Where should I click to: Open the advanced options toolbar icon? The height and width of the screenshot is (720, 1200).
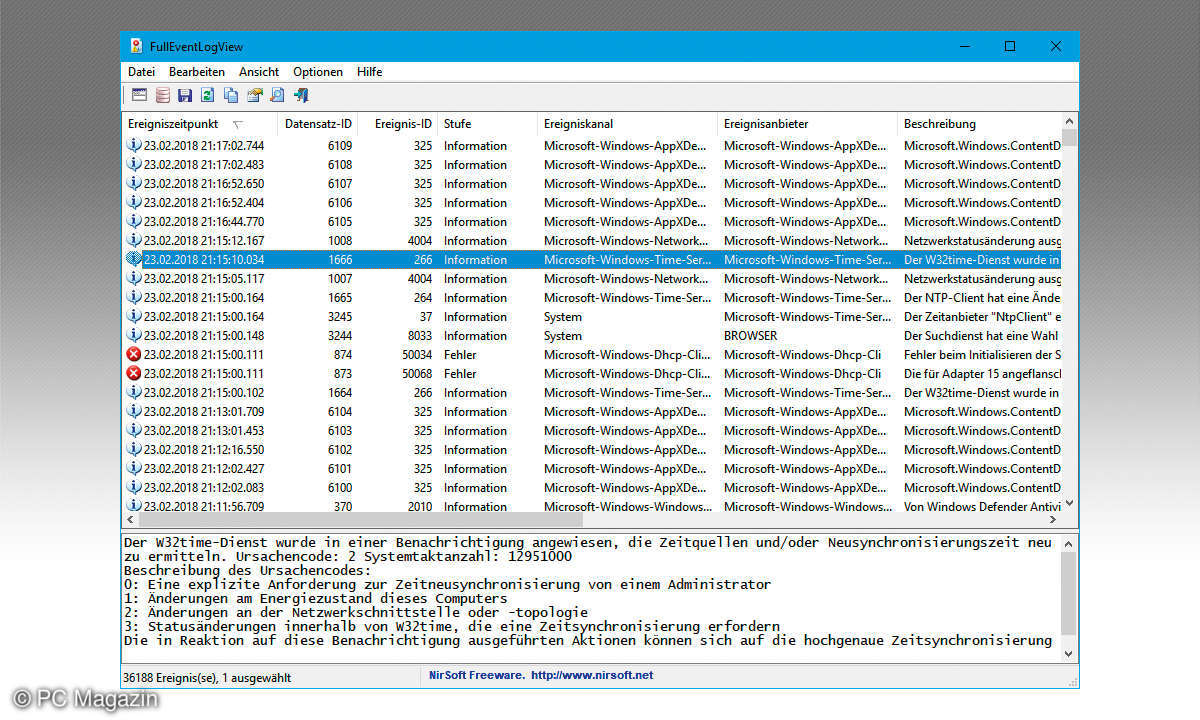pos(139,95)
